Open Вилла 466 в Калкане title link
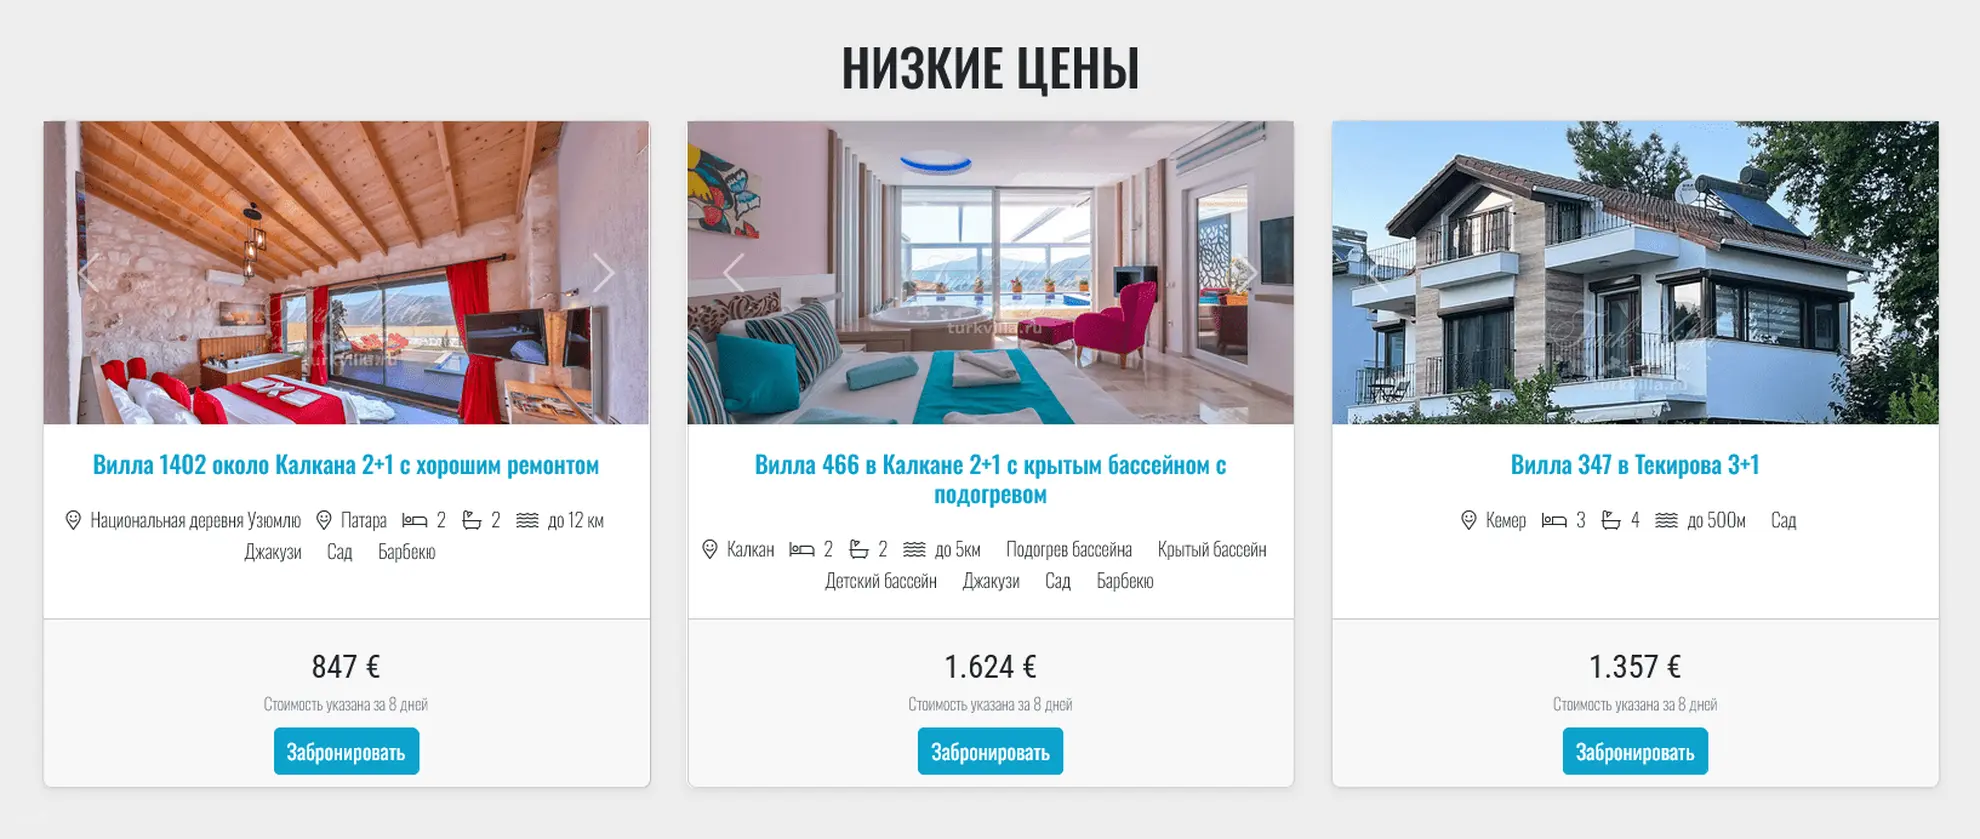The width and height of the screenshot is (1980, 839). pos(990,479)
